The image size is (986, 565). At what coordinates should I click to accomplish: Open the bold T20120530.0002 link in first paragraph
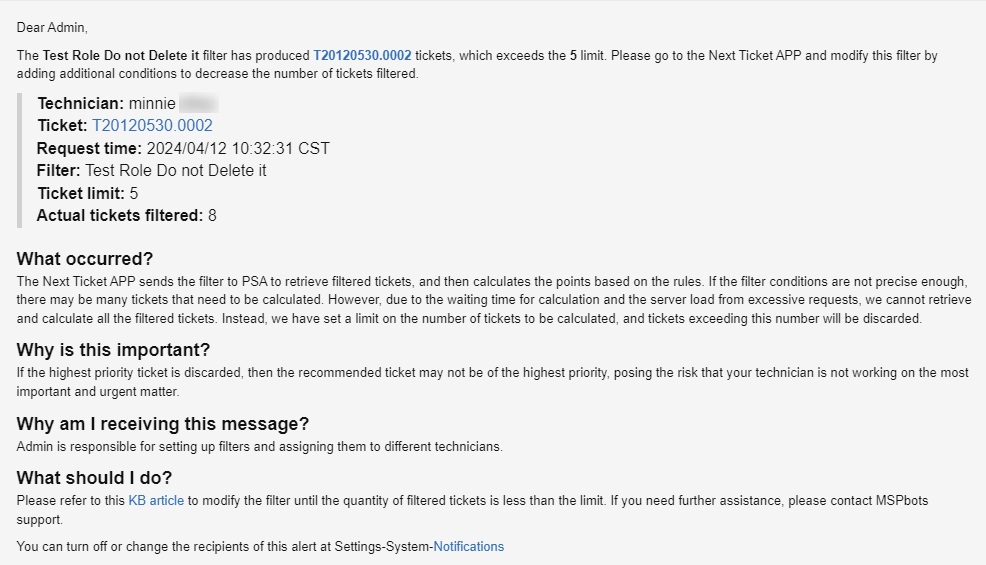pos(362,56)
